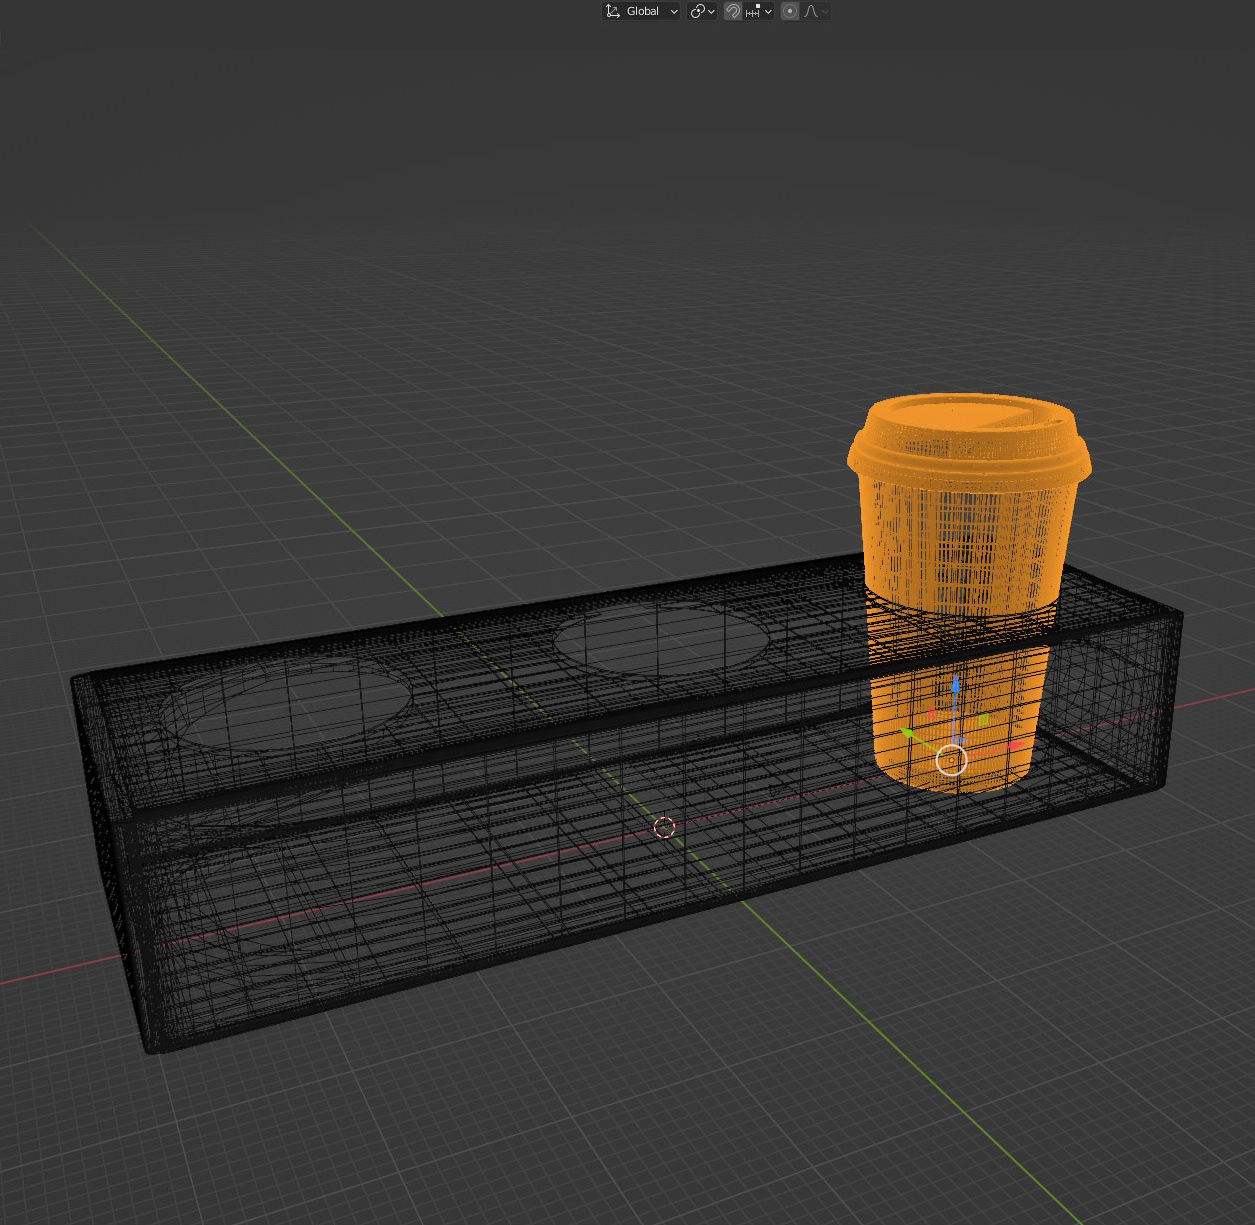Viewport: 1255px width, 1225px height.
Task: Click the 3D cursor at the grid origin
Action: [x=664, y=827]
